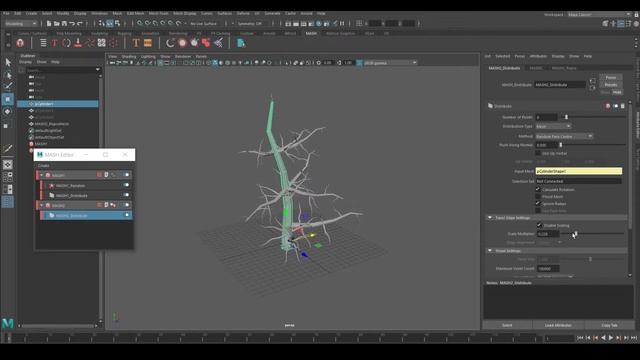Click the red stamp shelf icon

(x=78, y=43)
